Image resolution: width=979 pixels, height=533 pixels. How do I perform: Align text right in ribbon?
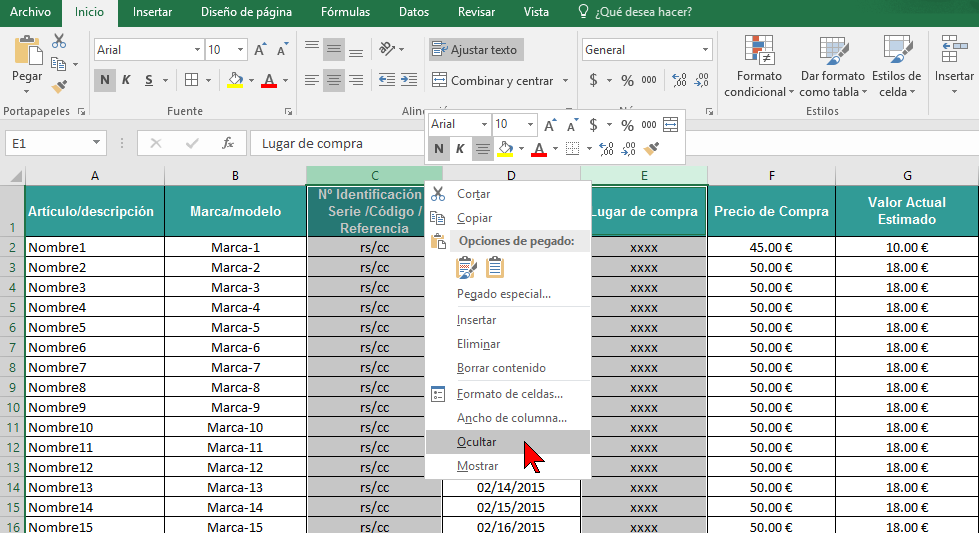(x=356, y=80)
